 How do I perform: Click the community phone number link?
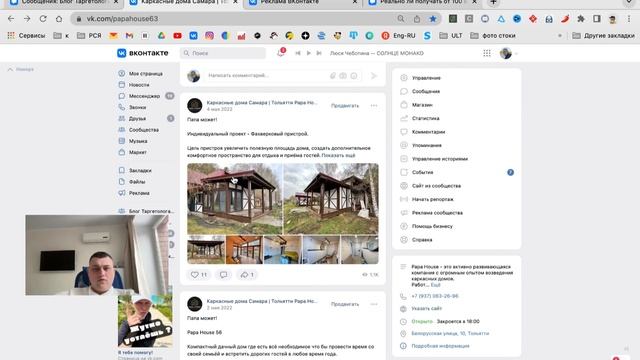435,296
